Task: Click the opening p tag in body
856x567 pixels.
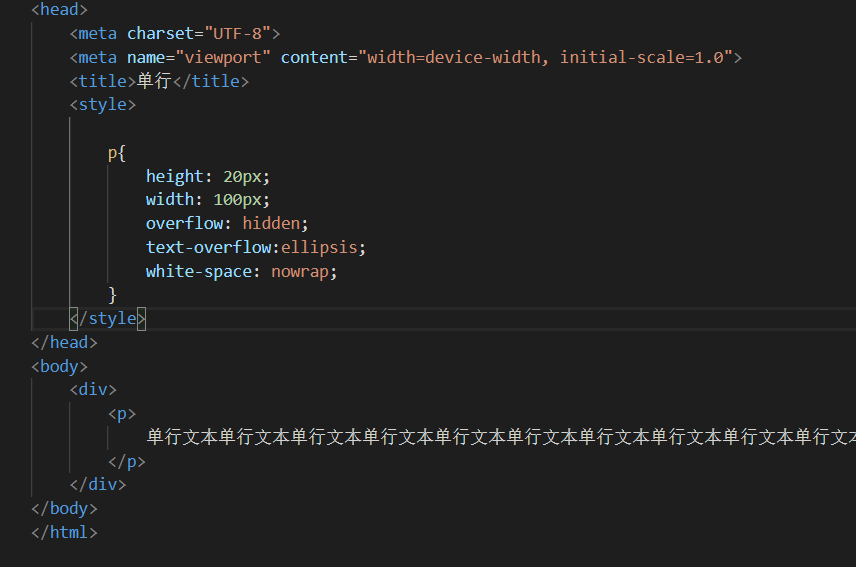Action: [x=122, y=414]
